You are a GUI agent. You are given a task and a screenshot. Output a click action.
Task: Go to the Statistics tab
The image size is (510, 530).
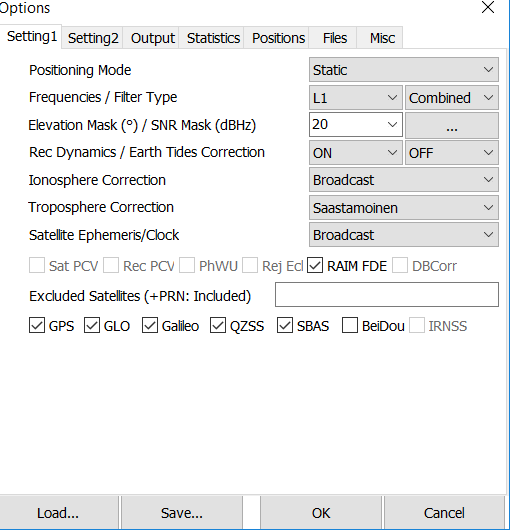pos(213,38)
